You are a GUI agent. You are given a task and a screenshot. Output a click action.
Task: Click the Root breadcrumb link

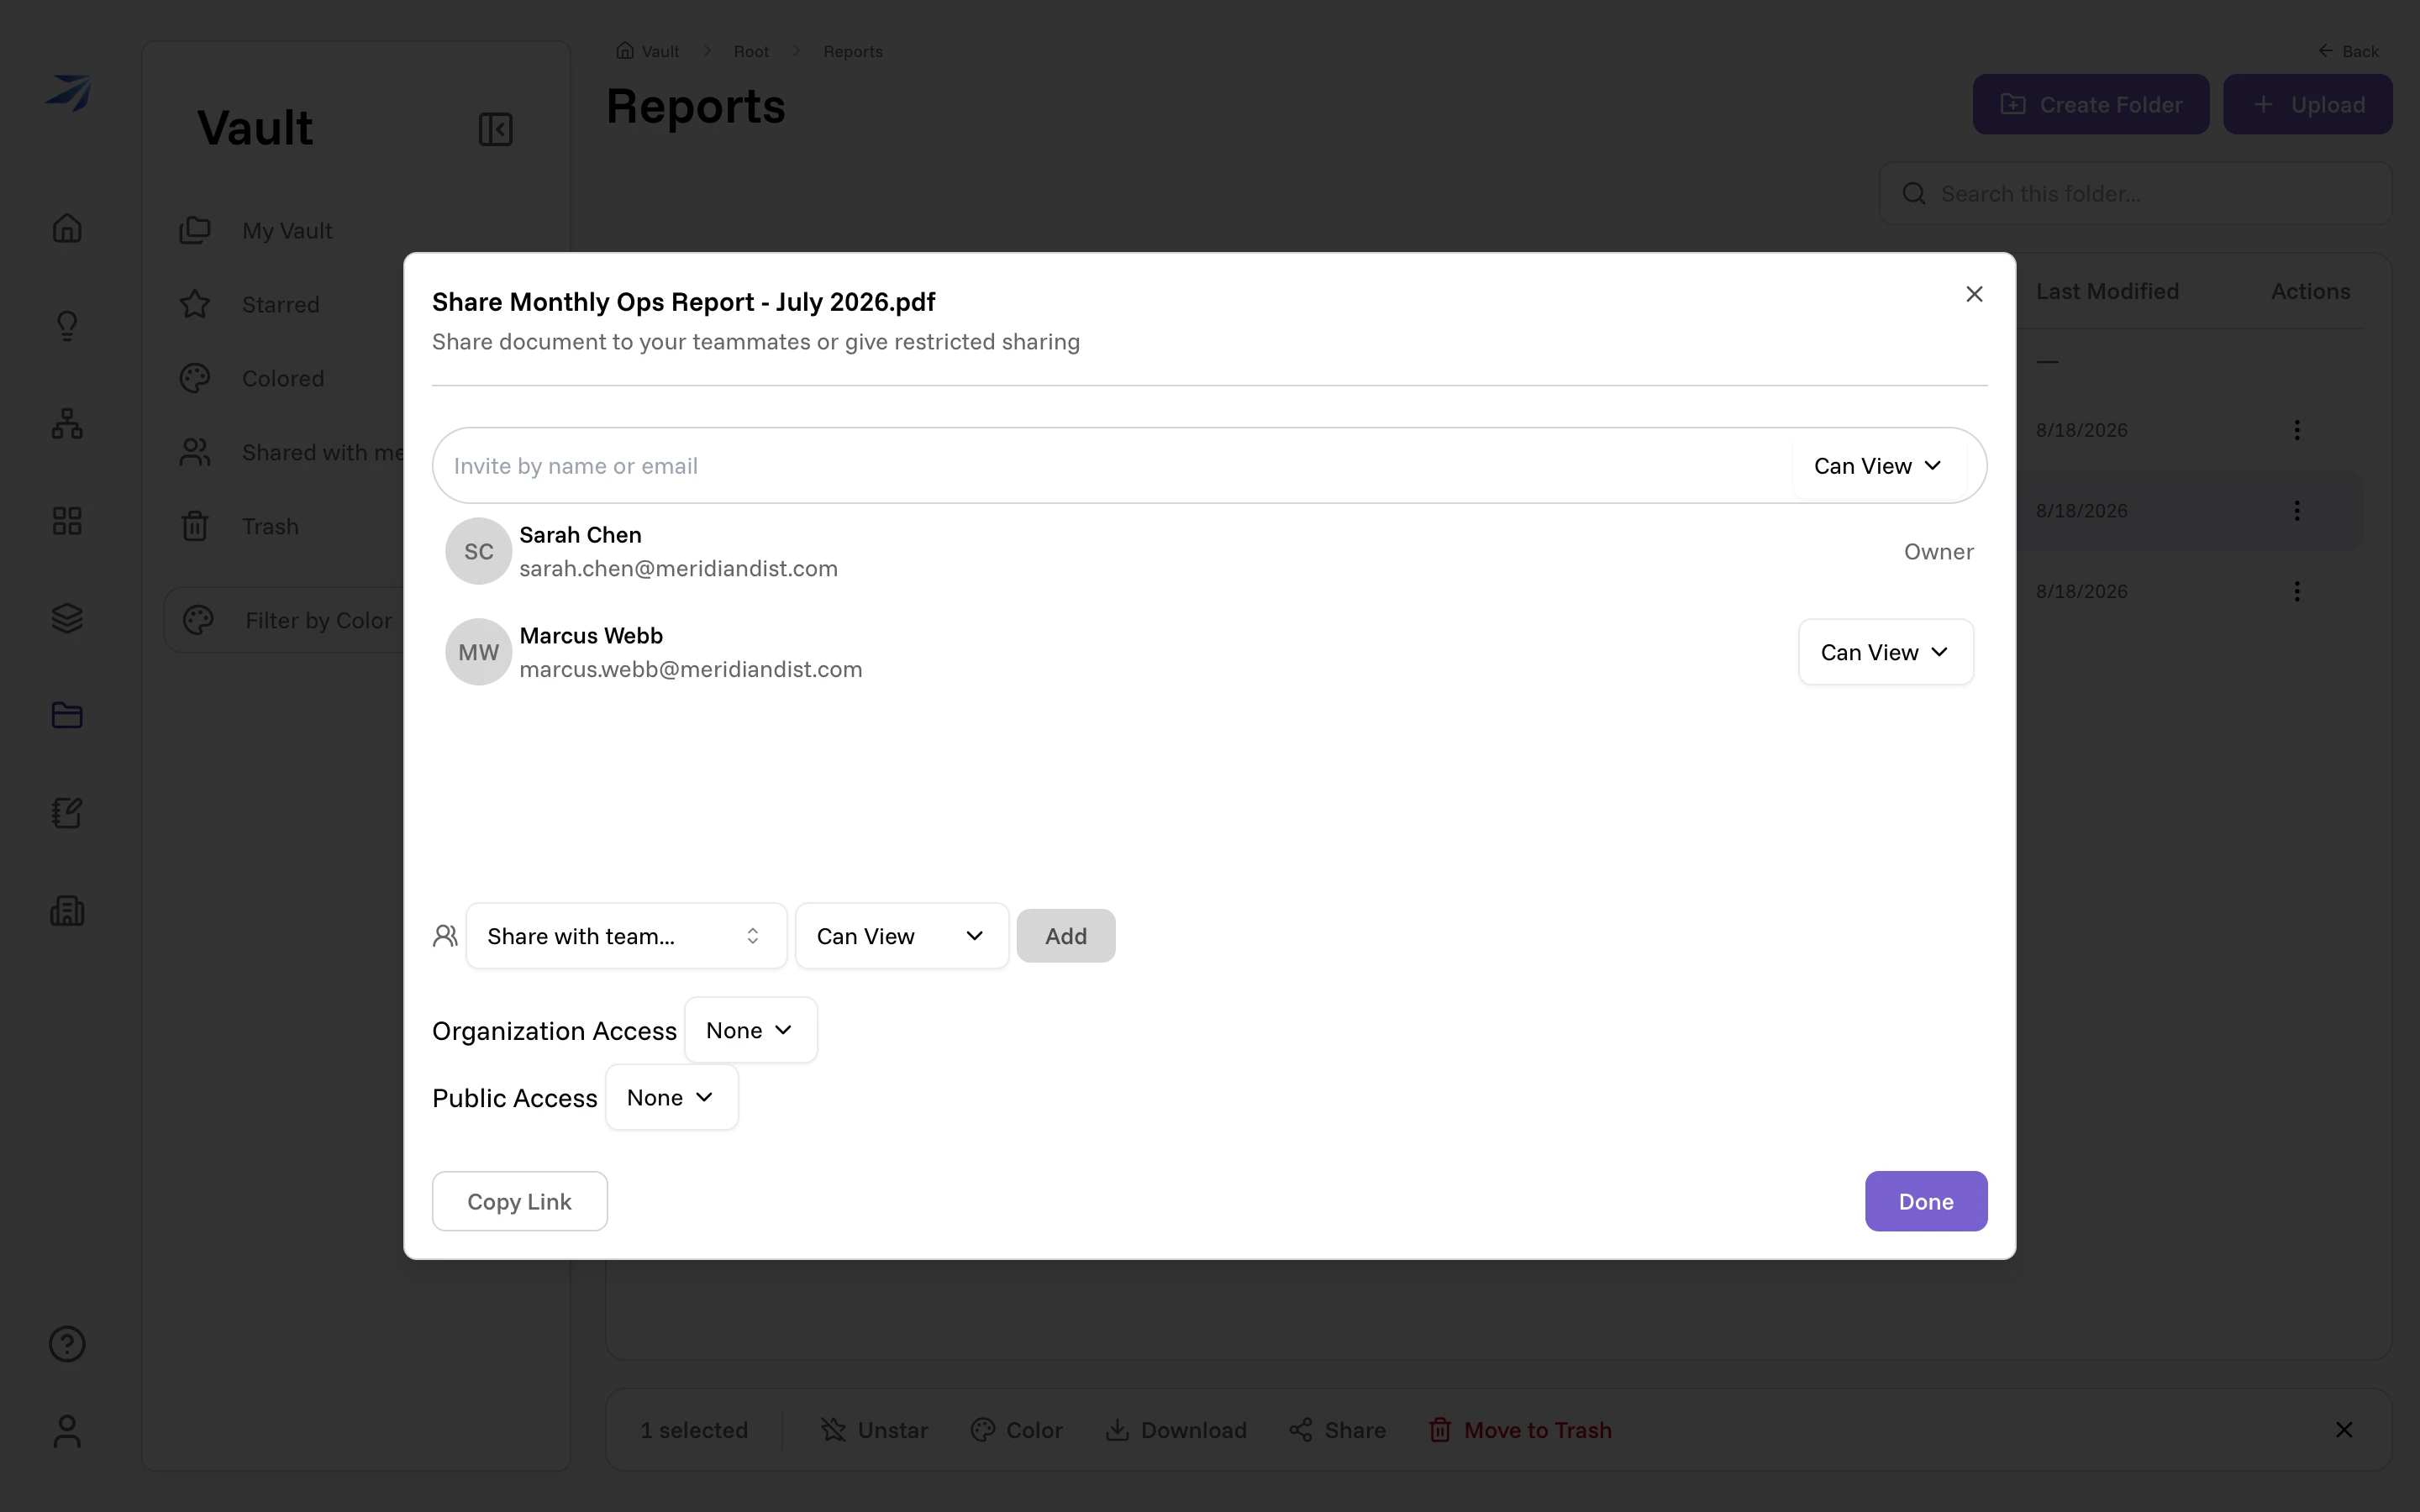tap(751, 51)
